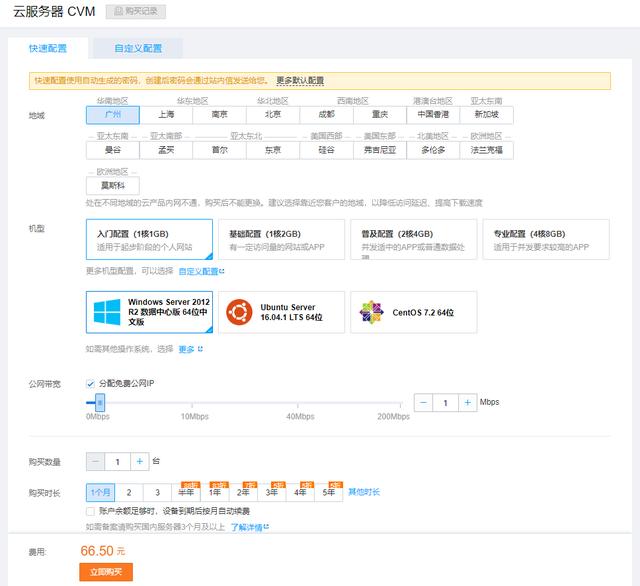Click the 立即购买 button
The width and height of the screenshot is (640, 586).
point(106,572)
